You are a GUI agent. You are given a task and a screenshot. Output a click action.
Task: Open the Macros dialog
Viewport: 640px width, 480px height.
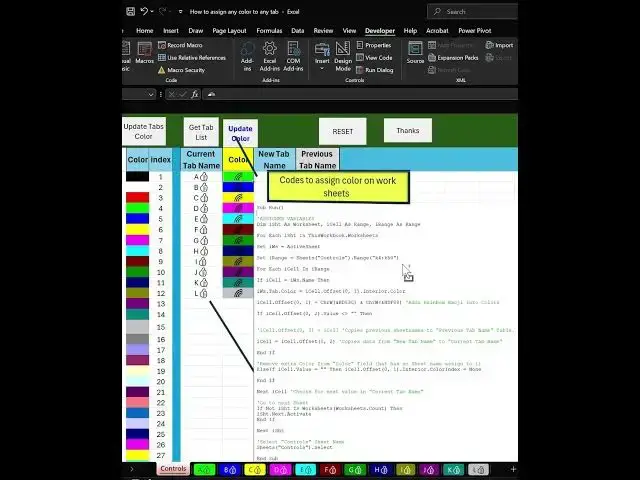pyautogui.click(x=144, y=53)
